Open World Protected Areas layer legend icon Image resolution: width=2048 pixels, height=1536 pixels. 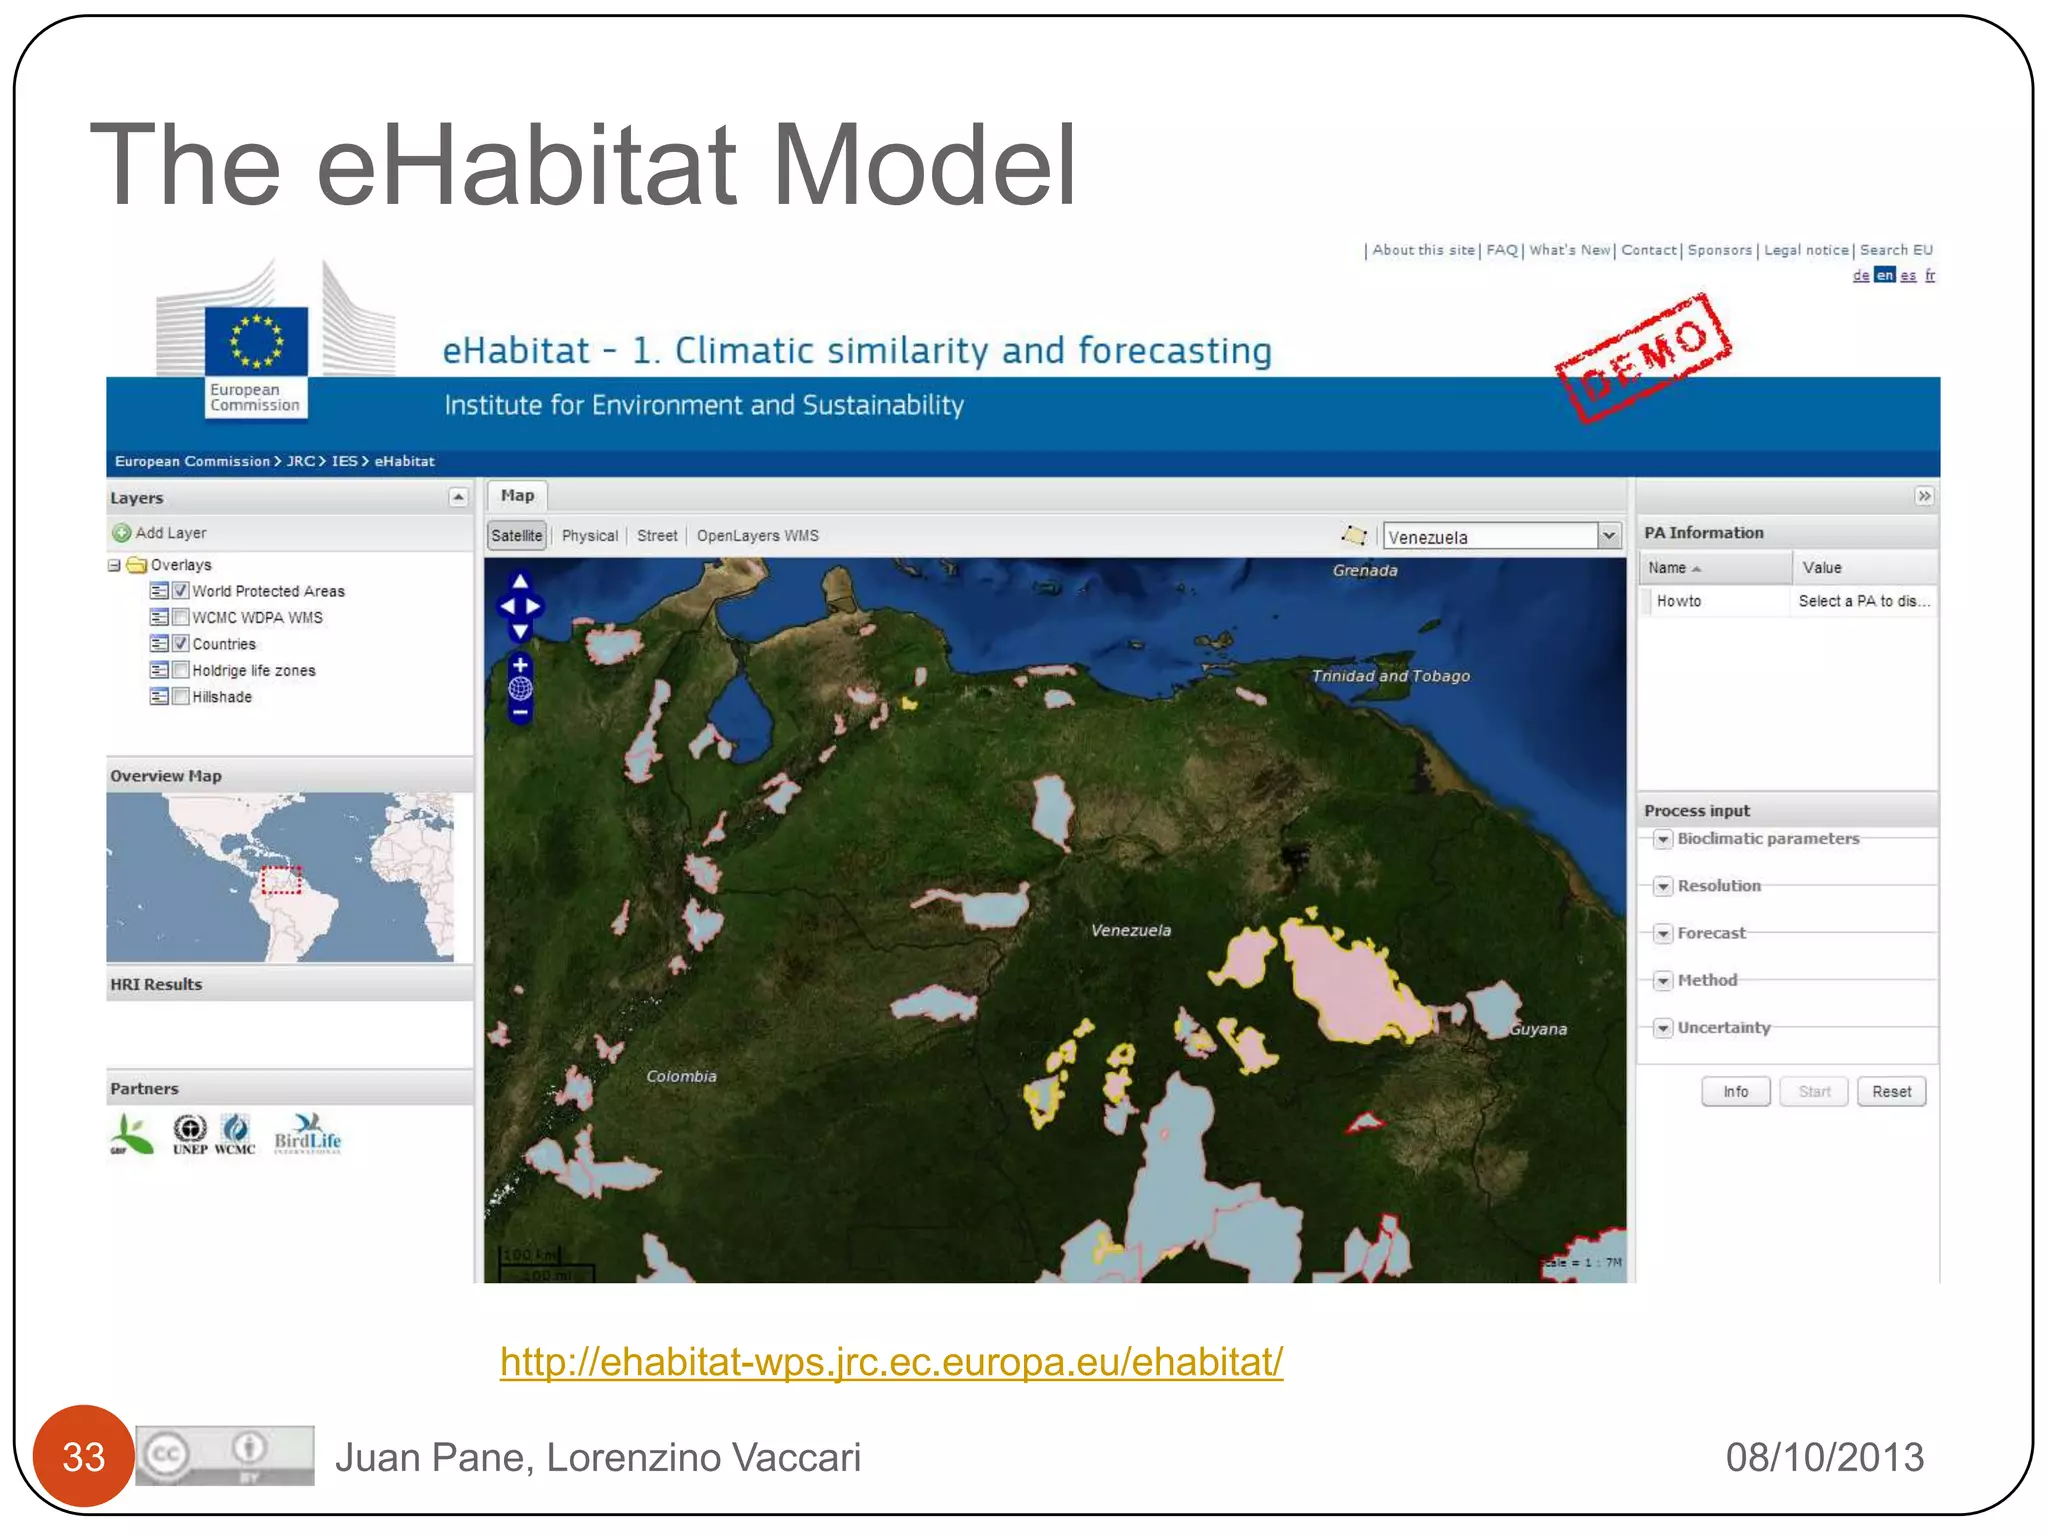pyautogui.click(x=159, y=591)
